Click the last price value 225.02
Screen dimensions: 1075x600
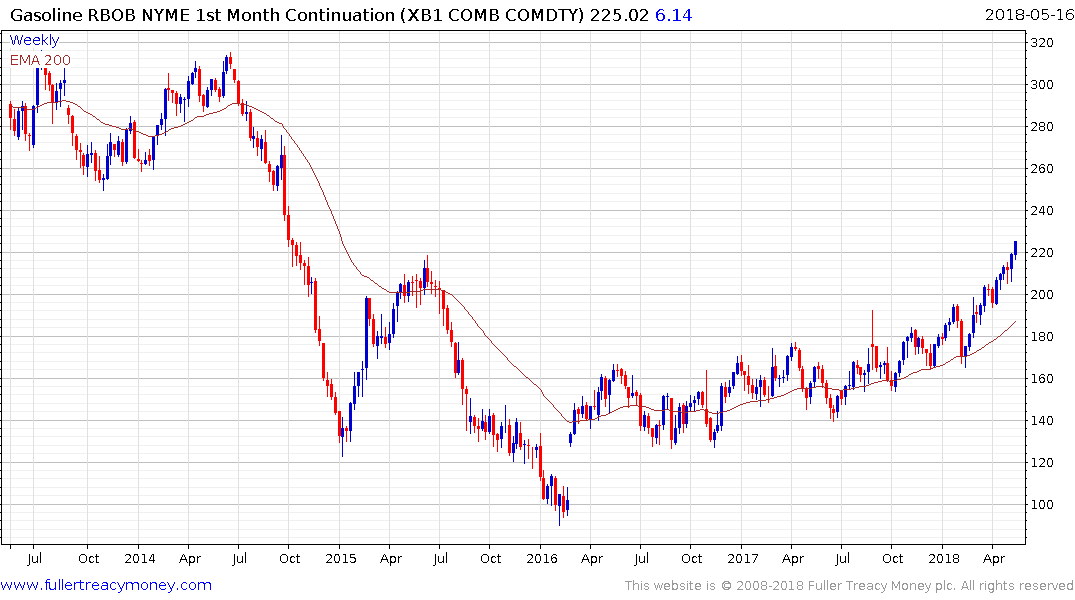(619, 14)
